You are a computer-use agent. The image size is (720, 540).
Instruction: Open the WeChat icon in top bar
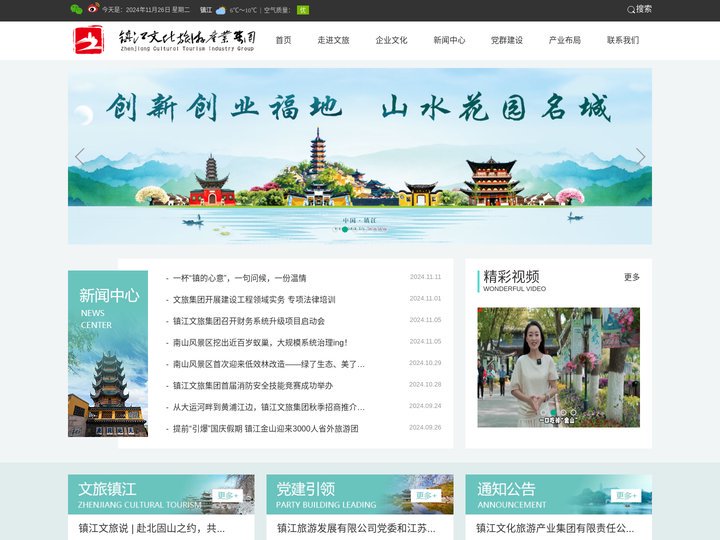[x=76, y=9]
